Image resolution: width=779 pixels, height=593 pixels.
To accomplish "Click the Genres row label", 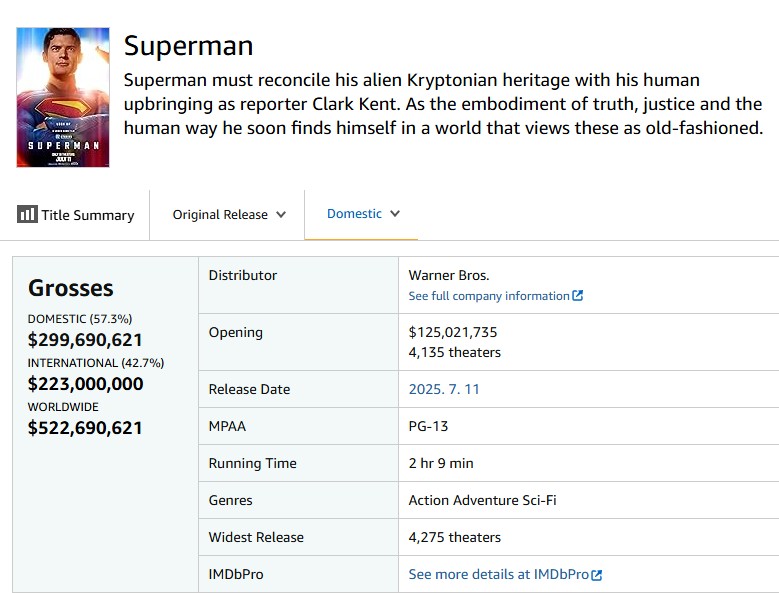I will [230, 500].
